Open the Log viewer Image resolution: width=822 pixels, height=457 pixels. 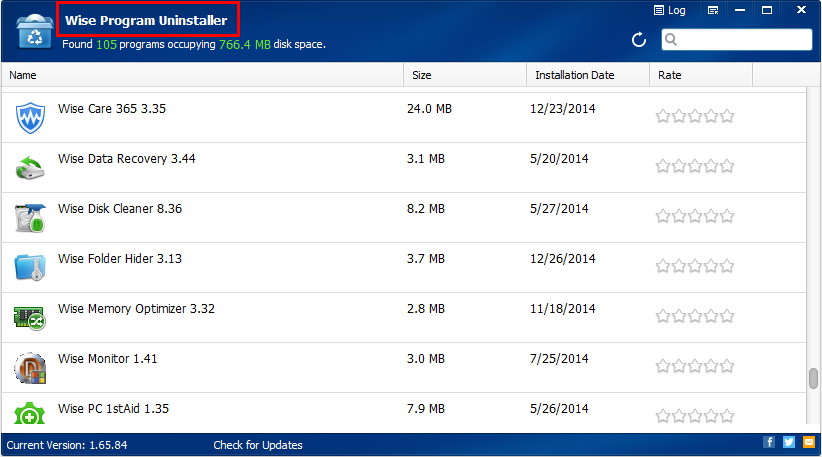tap(669, 10)
